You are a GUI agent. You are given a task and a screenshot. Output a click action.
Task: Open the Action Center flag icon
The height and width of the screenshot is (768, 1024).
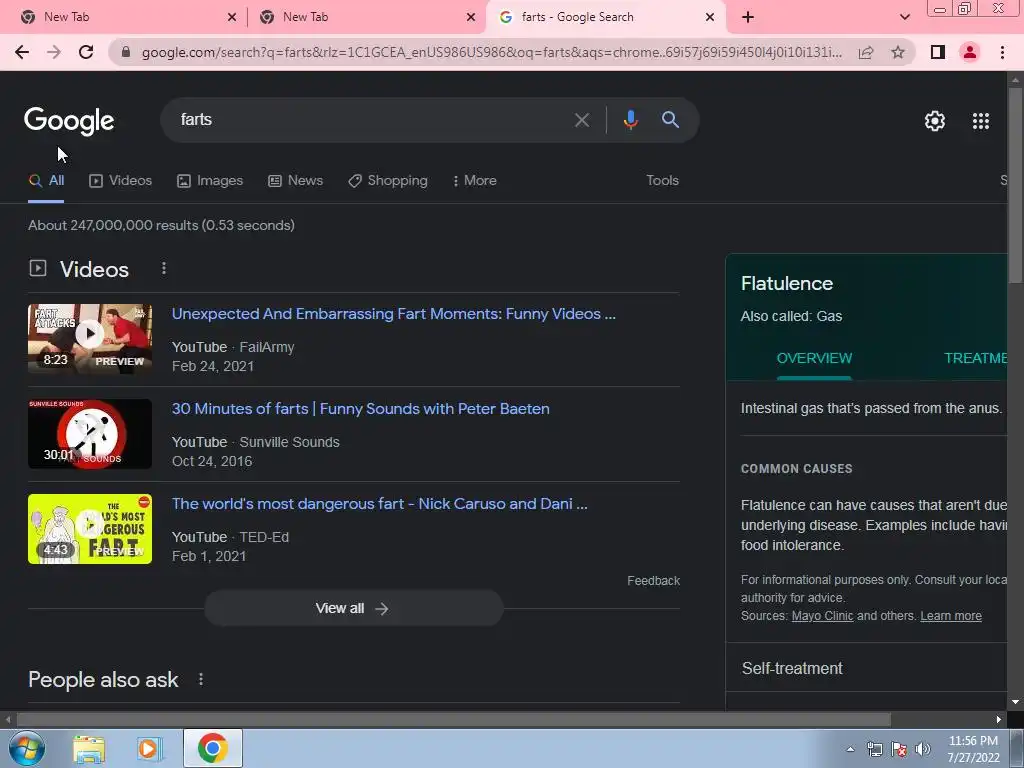[899, 749]
